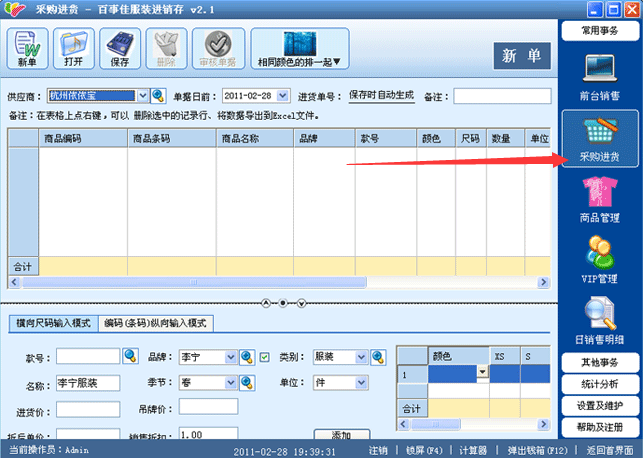Click the 新 单 status banner
Image resolution: width=643 pixels, height=458 pixels.
click(x=522, y=56)
